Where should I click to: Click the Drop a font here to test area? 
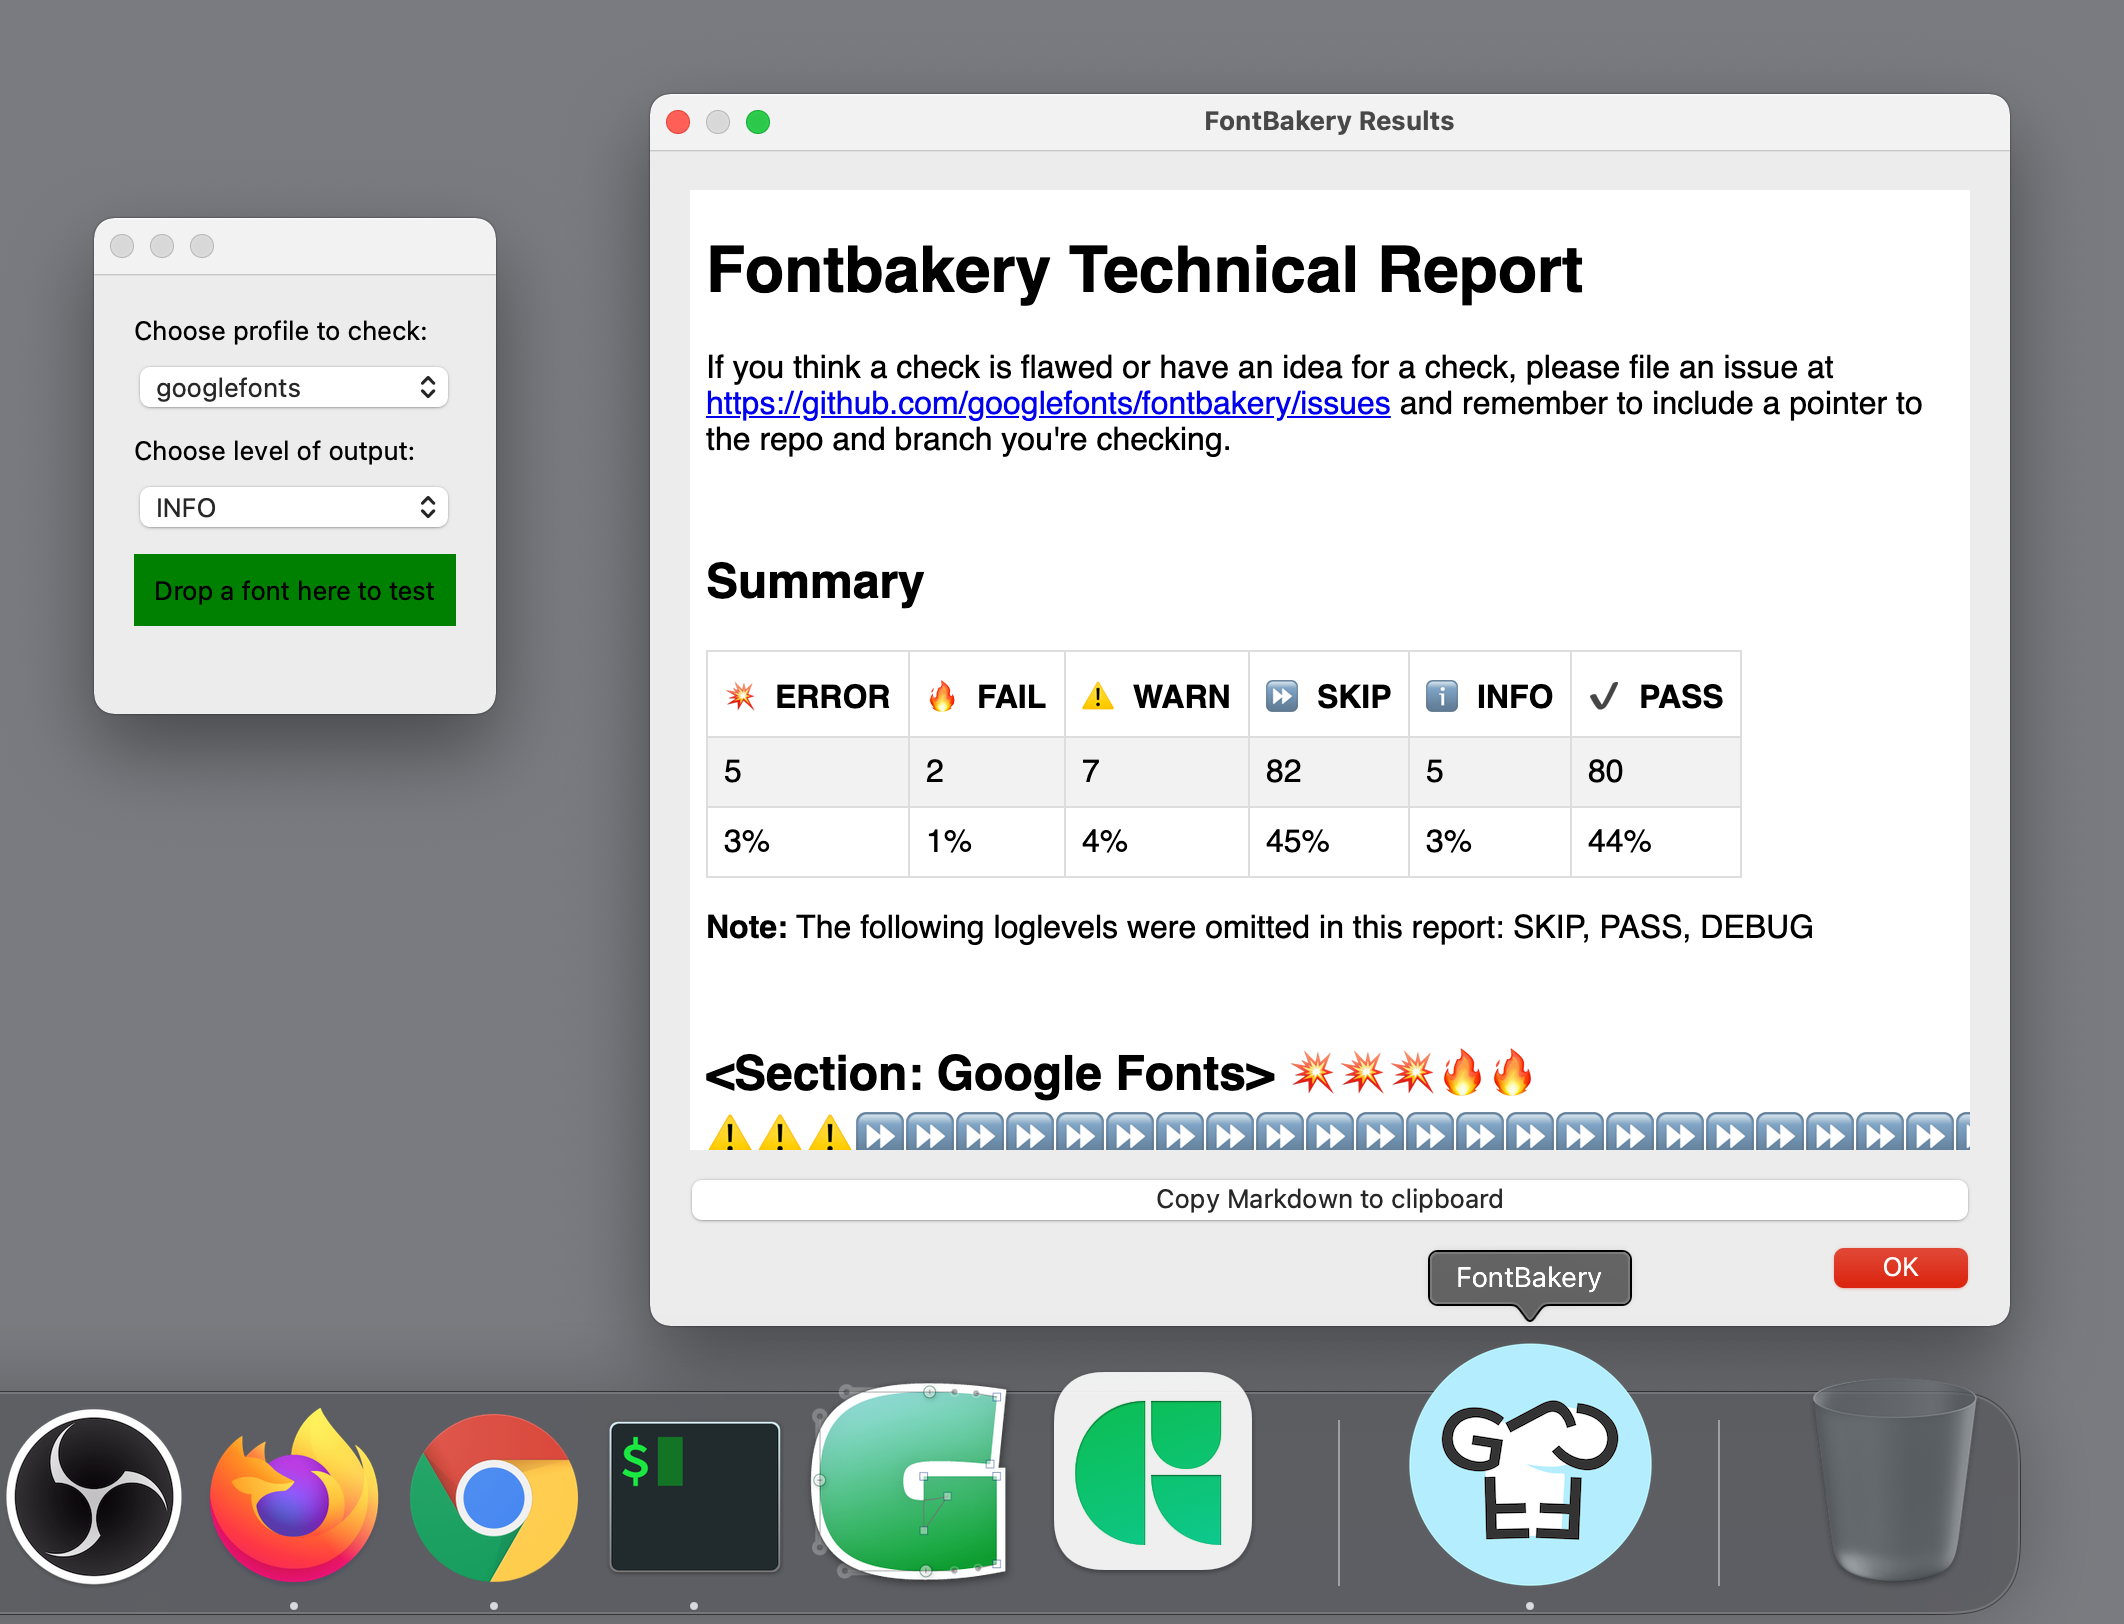click(x=294, y=590)
